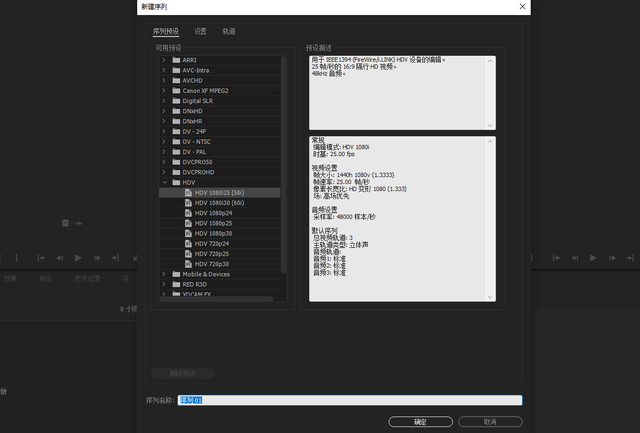
Task: Select the HDV 1080i25 (50i) preset
Action: [x=220, y=193]
